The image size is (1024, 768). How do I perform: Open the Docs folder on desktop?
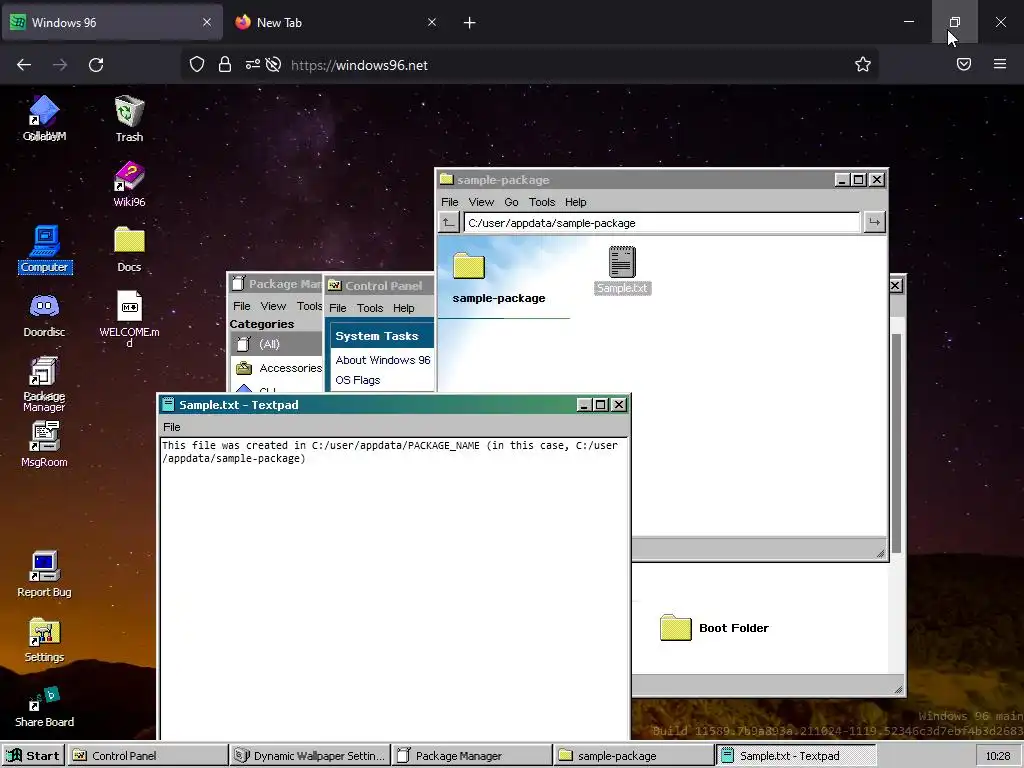[x=129, y=249]
